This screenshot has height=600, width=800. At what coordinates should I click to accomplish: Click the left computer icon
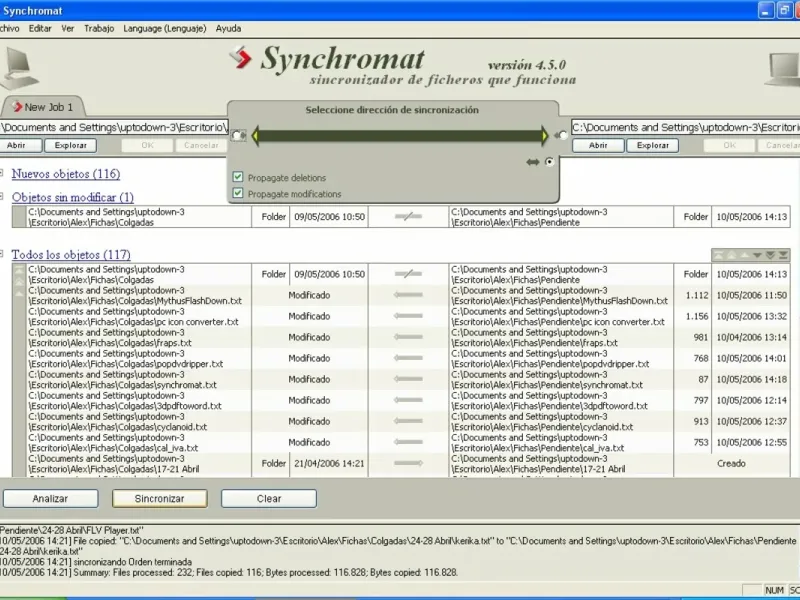point(17,68)
